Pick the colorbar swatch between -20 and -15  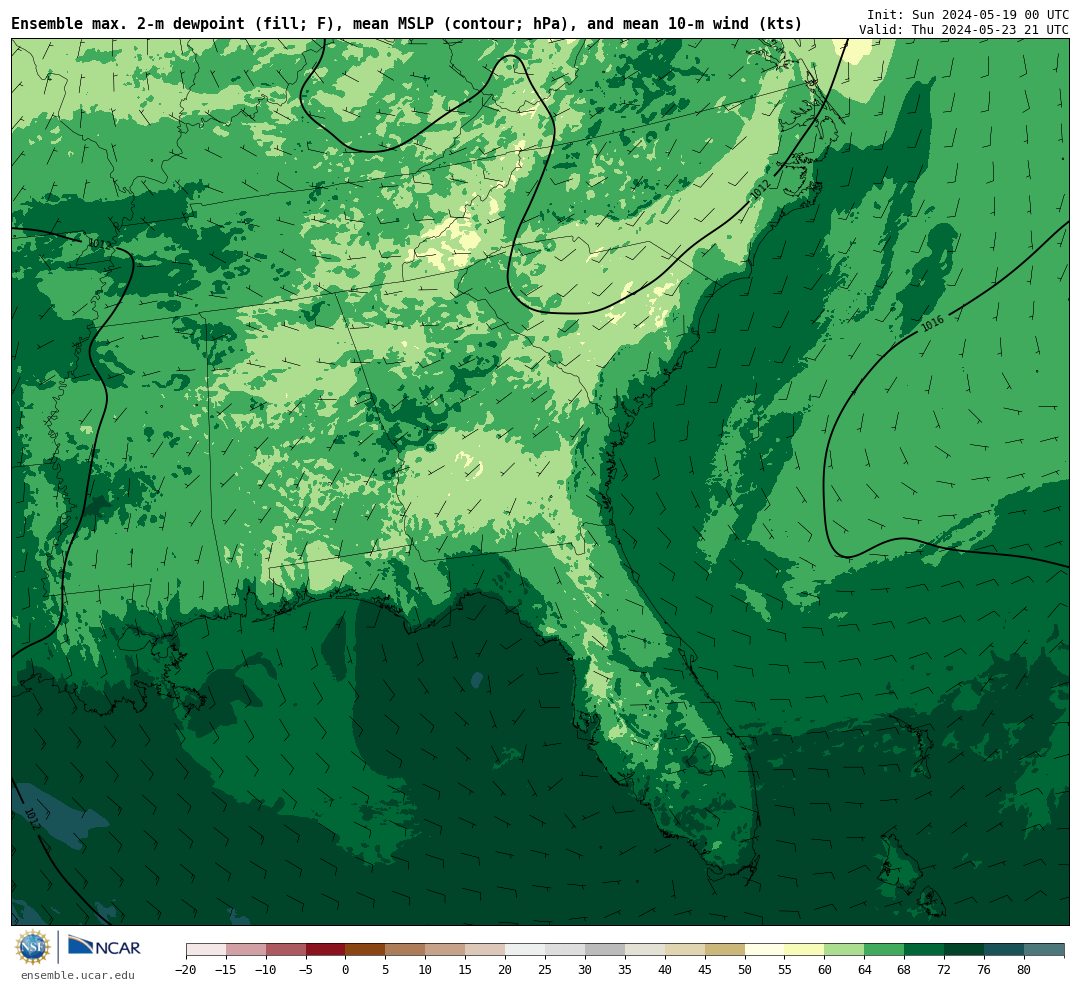pyautogui.click(x=206, y=950)
